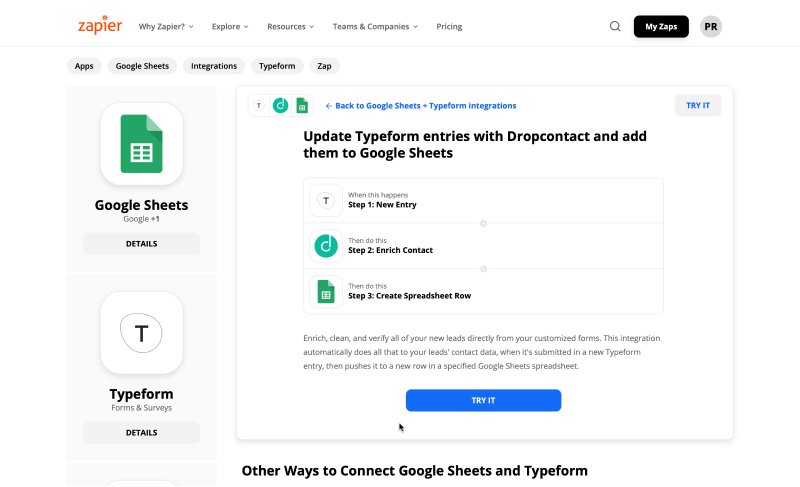Expand the Why Zapier? menu
The height and width of the screenshot is (487, 800).
pos(166,27)
